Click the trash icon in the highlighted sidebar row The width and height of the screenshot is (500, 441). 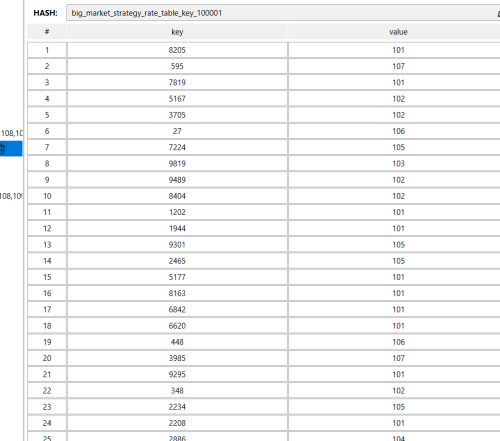pyautogui.click(x=2, y=149)
